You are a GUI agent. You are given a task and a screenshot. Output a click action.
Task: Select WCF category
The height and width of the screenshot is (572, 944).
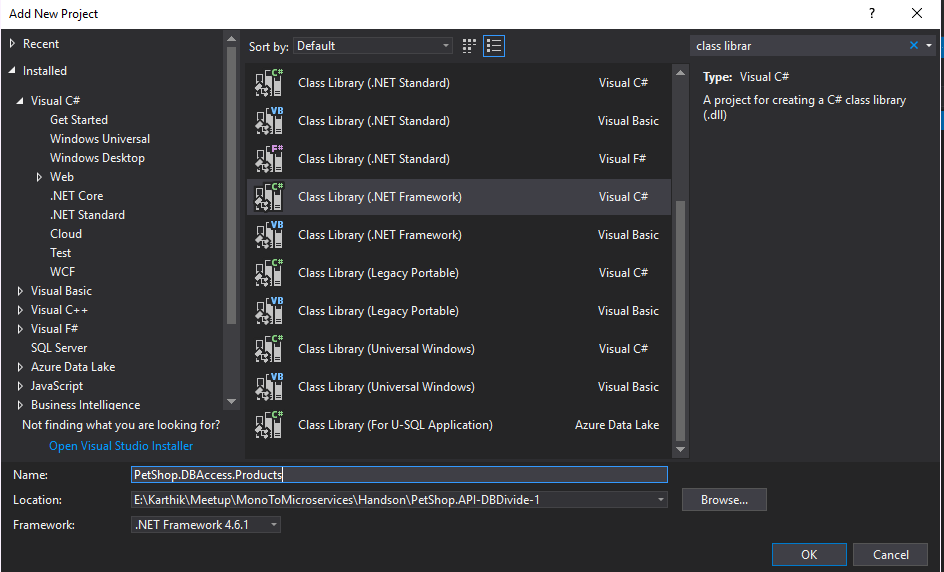(63, 272)
